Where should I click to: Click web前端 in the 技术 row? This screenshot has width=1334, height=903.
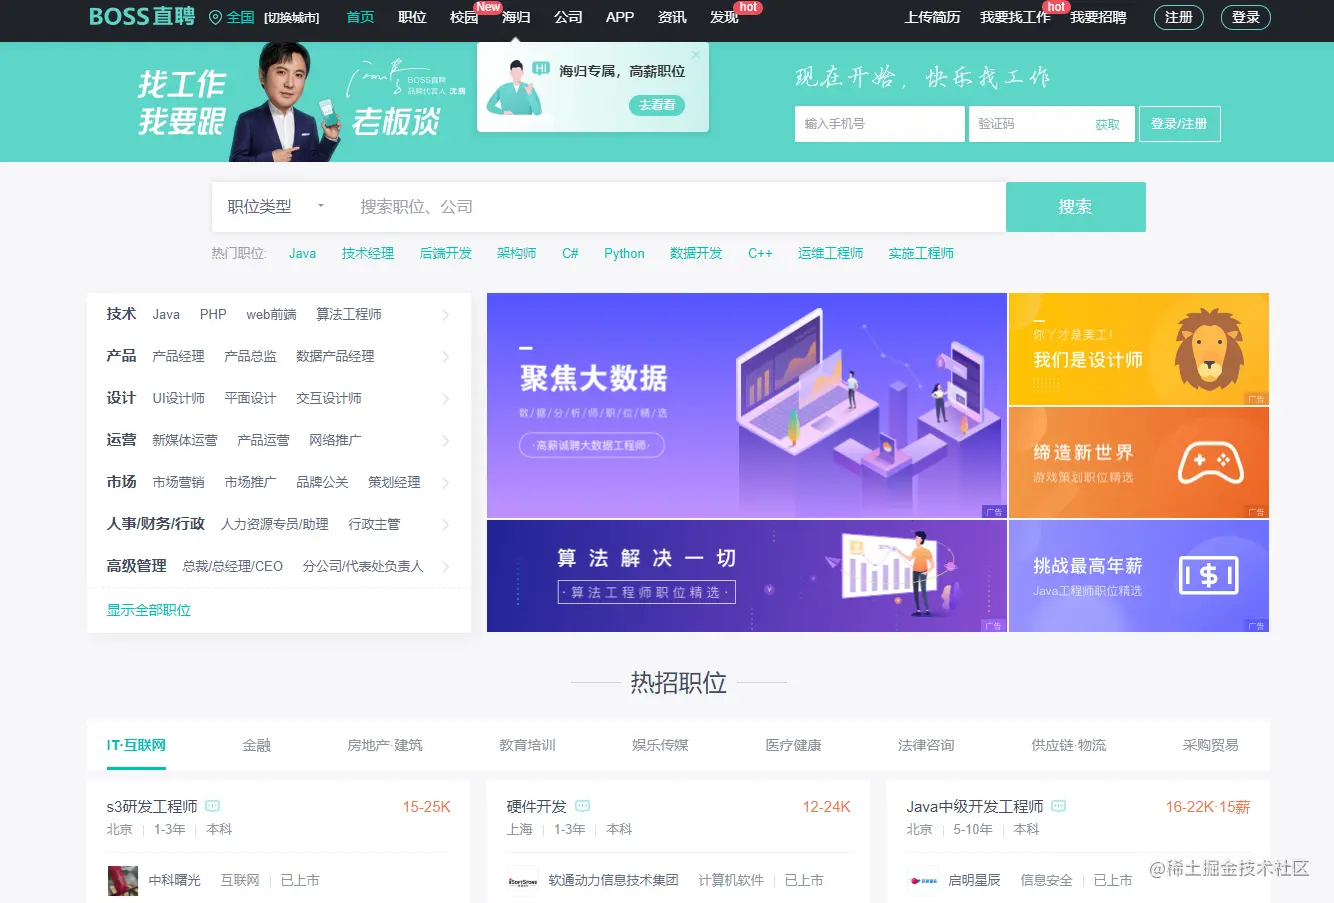(271, 314)
